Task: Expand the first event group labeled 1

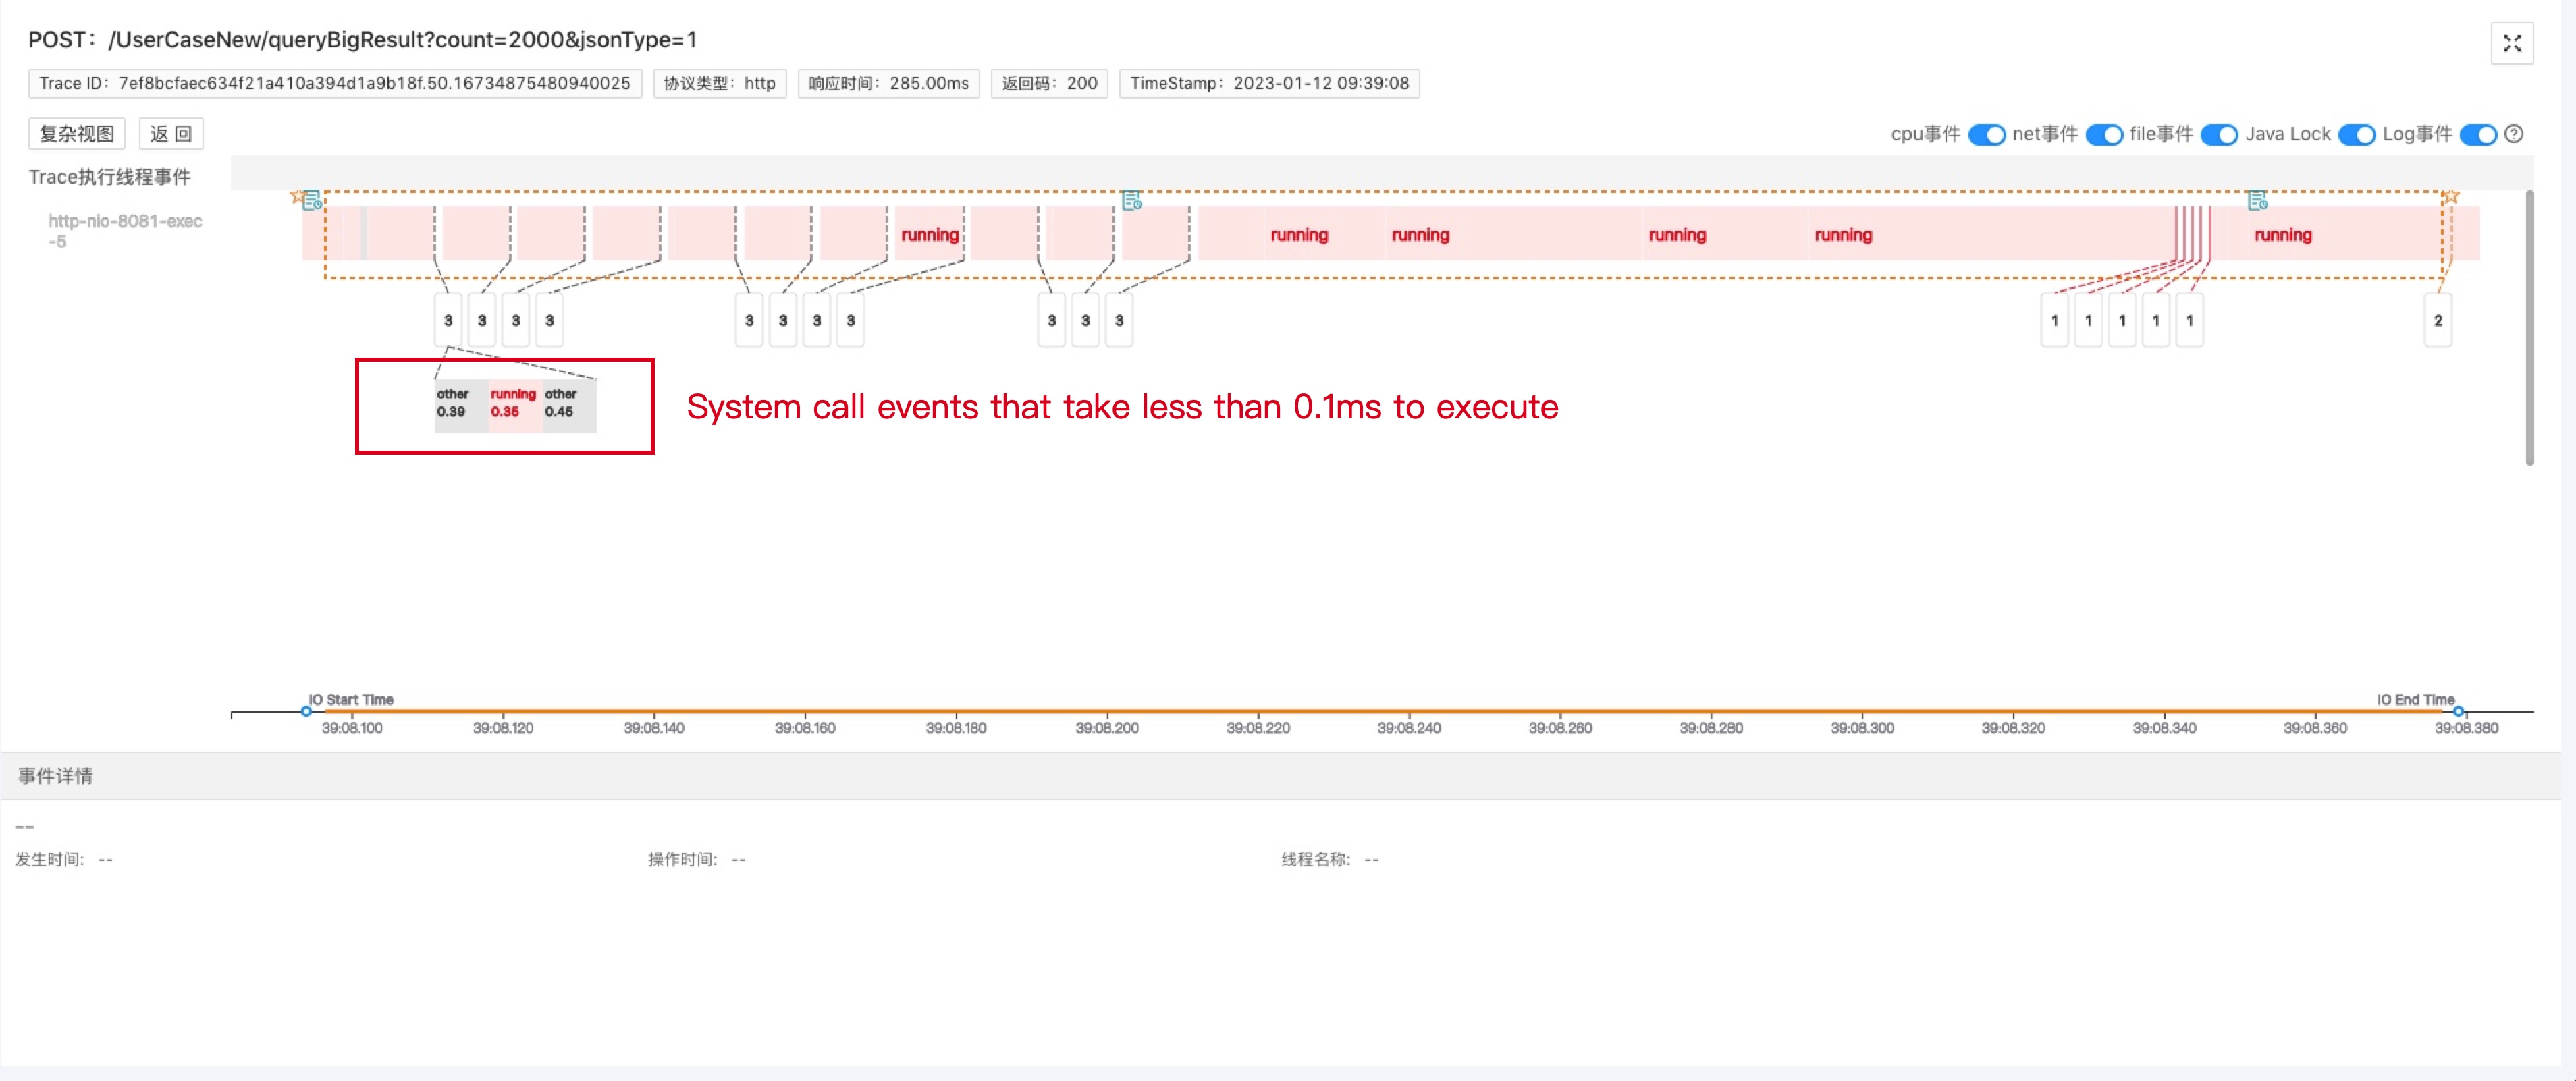Action: [2054, 320]
